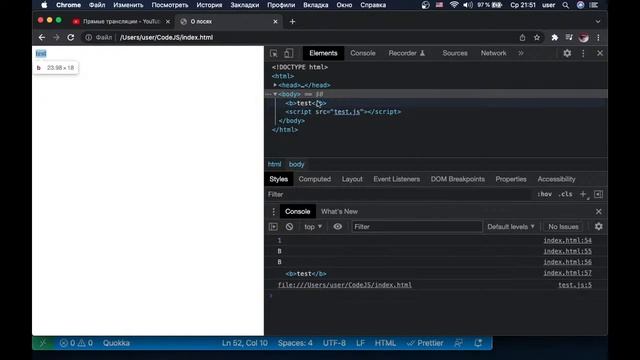Open the Properties pane tab
Viewport: 640px width, 360px height.
pyautogui.click(x=511, y=179)
